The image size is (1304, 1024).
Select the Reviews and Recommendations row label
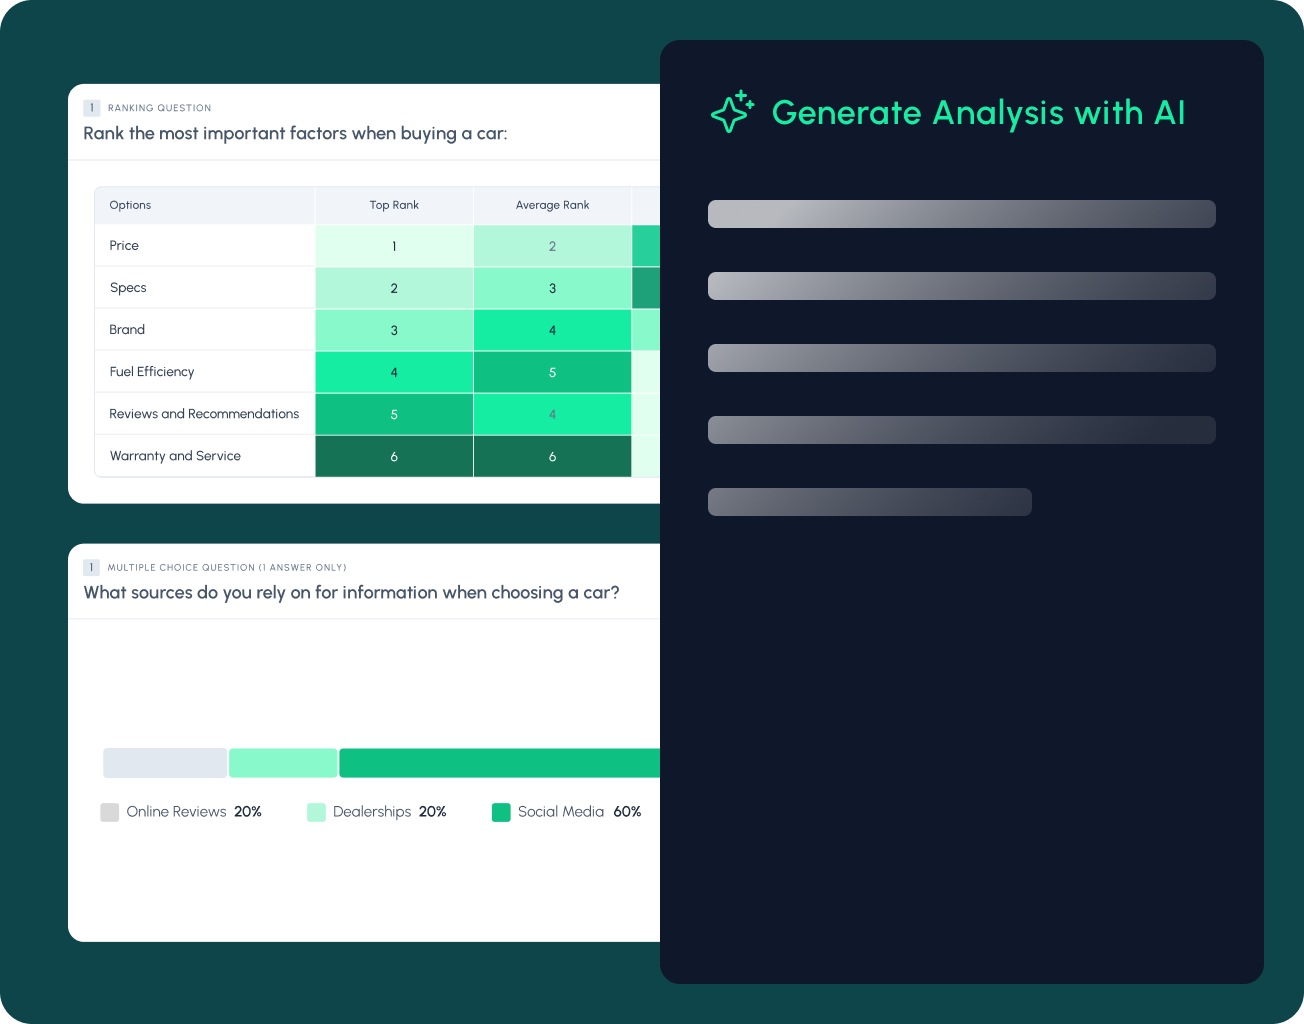[204, 413]
